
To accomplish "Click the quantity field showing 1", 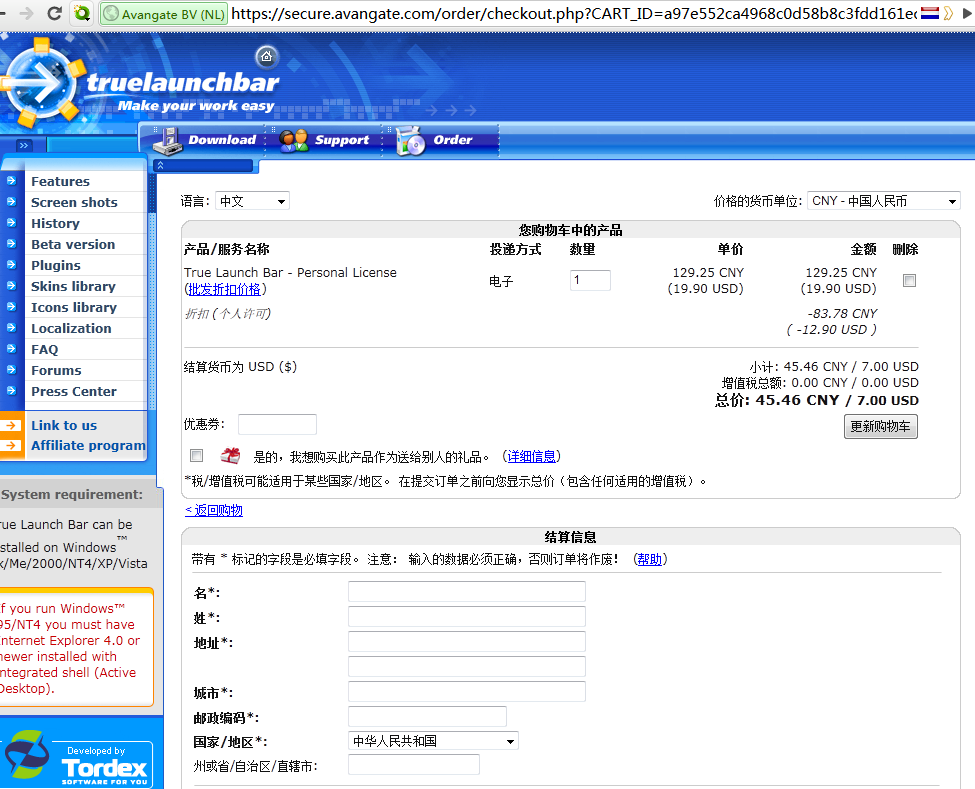I will click(590, 280).
